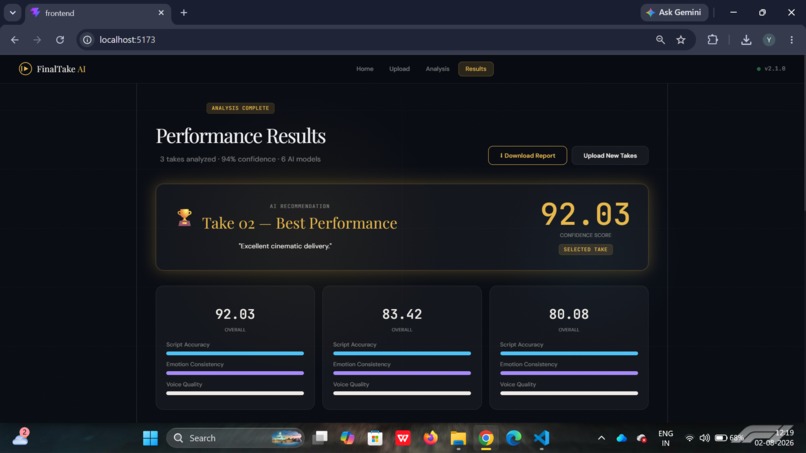Show hidden system tray icons

click(601, 438)
